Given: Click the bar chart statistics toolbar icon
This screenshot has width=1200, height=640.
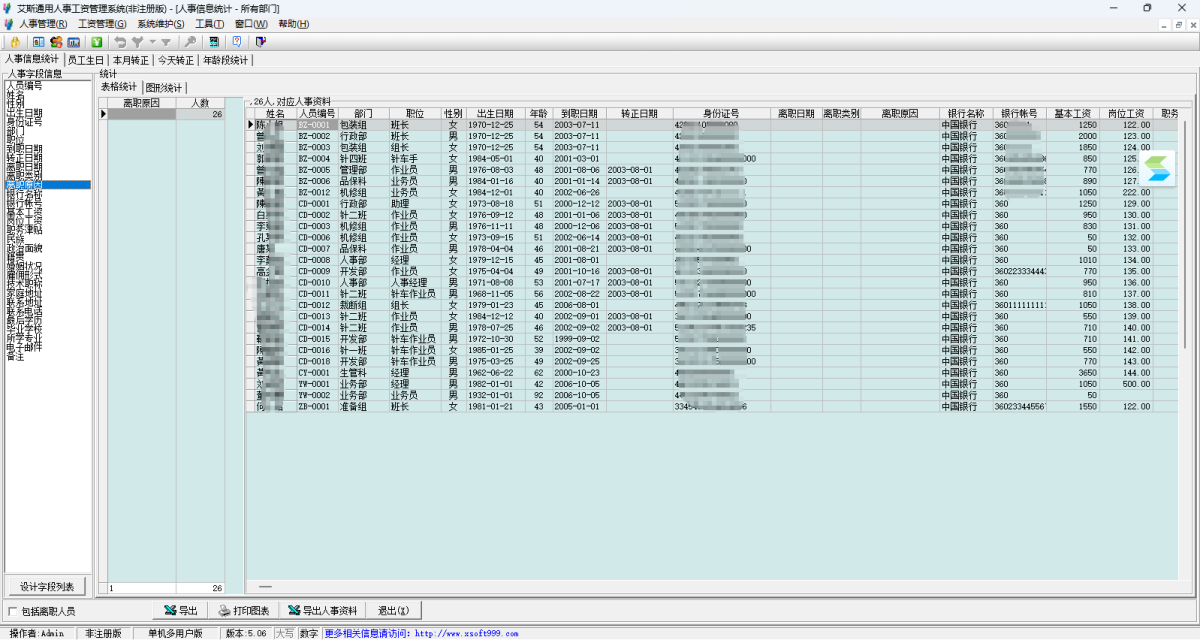Looking at the screenshot, I should (x=74, y=42).
